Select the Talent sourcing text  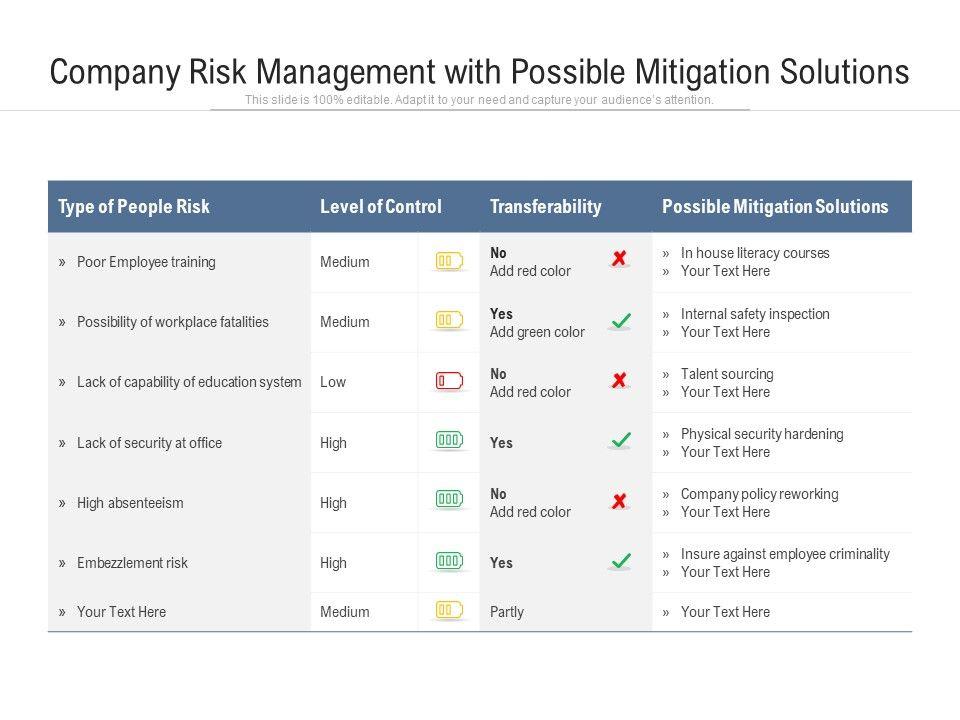pyautogui.click(x=727, y=374)
